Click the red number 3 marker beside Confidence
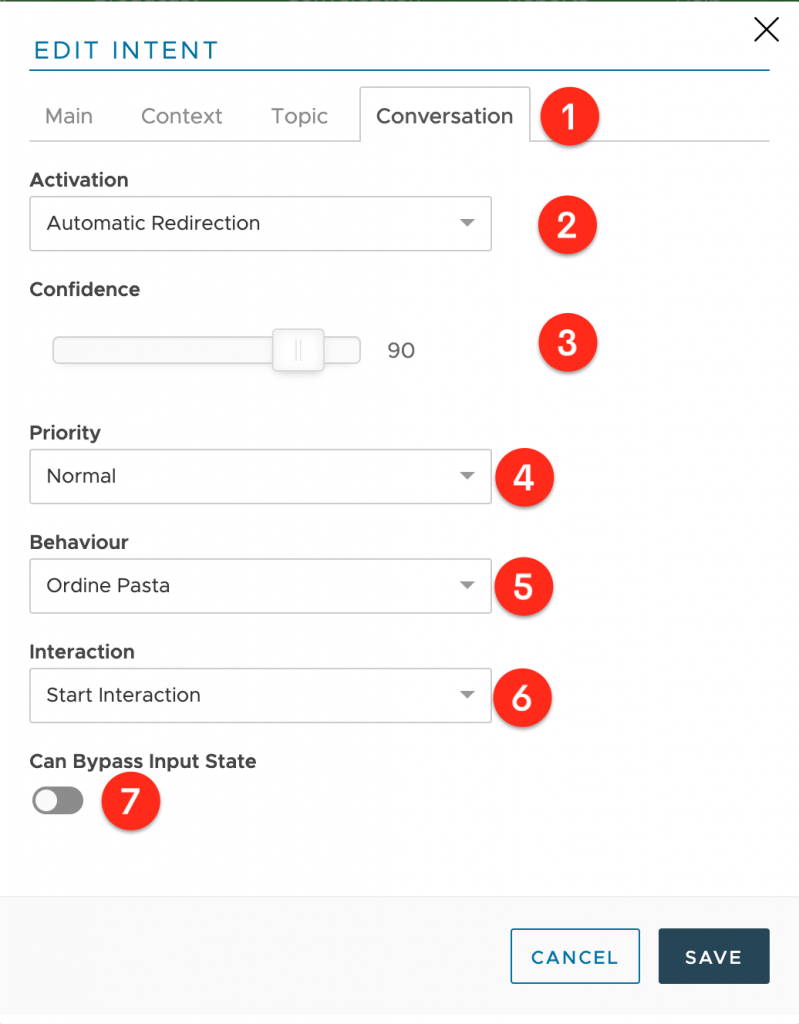799x1024 pixels. coord(567,343)
